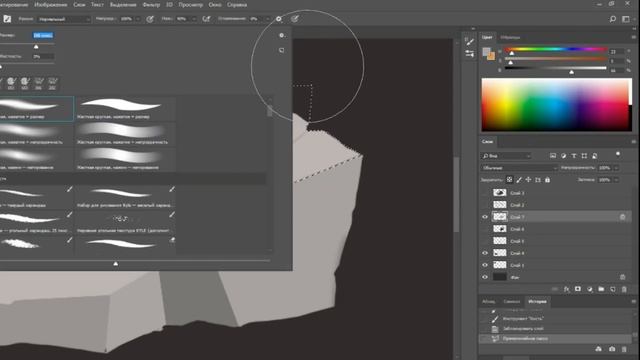
Task: Open the Фильтр menu
Action: [x=151, y=5]
